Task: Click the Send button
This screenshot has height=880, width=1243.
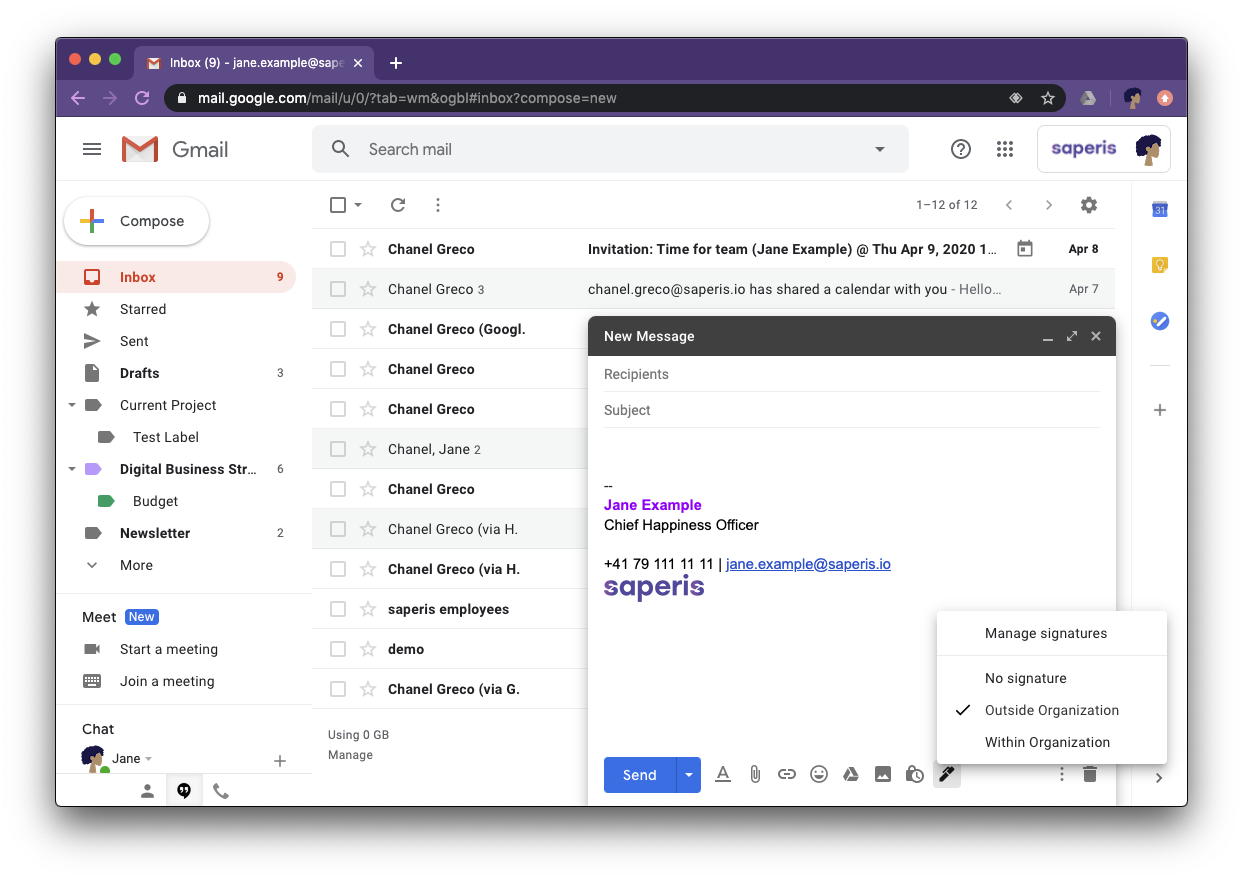Action: tap(638, 774)
